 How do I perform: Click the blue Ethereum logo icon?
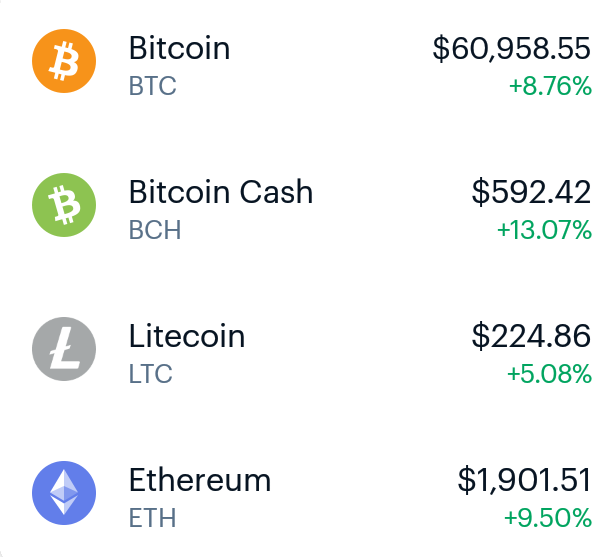pos(64,493)
